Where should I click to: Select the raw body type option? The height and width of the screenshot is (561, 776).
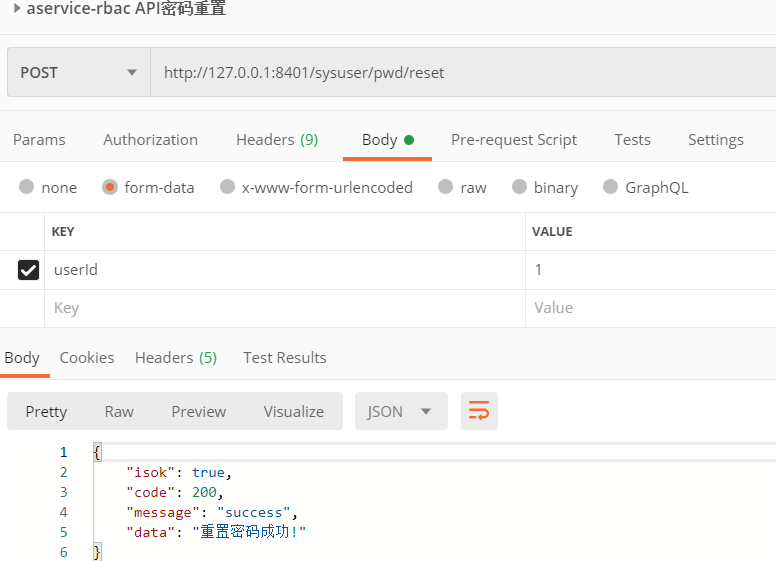(445, 187)
